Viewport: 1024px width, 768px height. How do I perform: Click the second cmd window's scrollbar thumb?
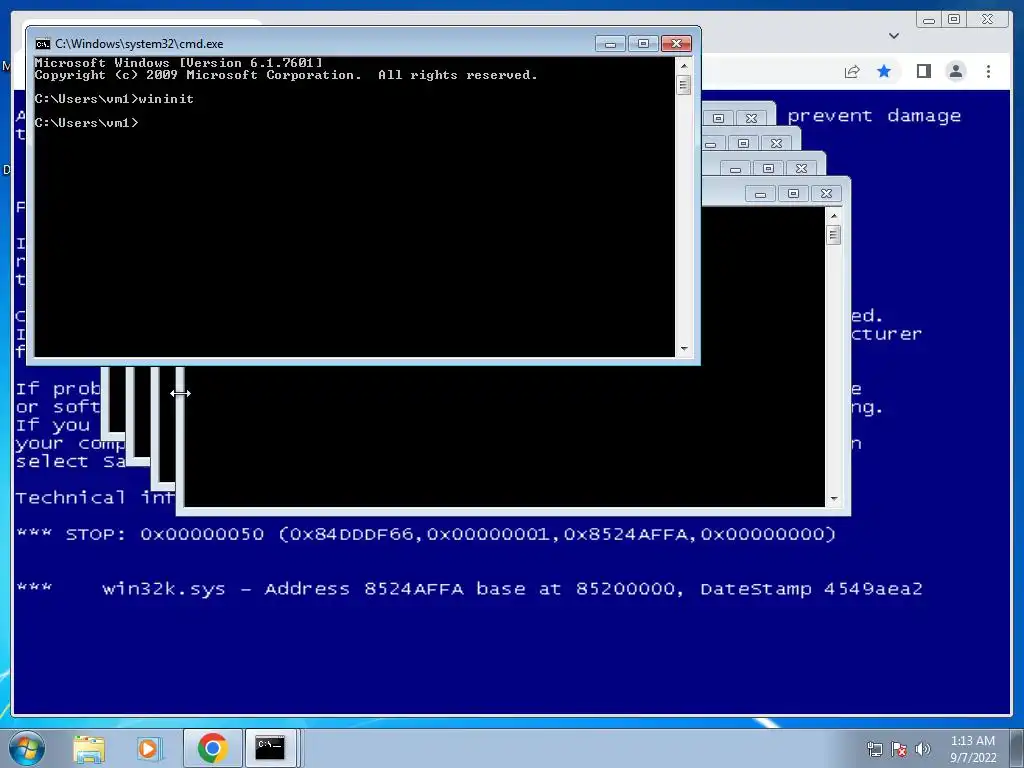[833, 234]
